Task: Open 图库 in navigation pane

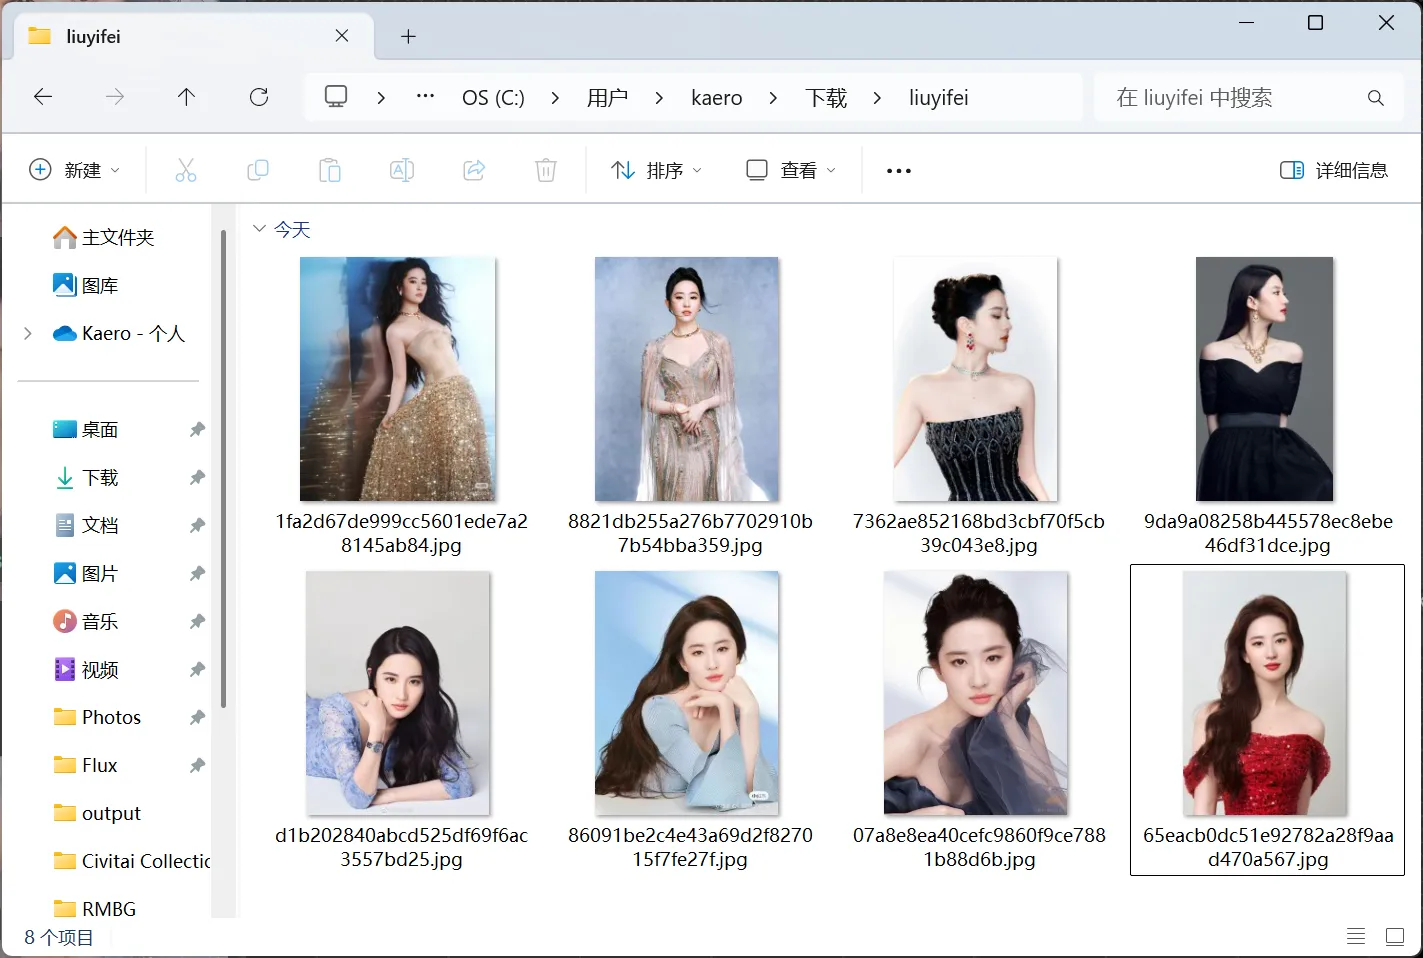Action: (x=86, y=285)
